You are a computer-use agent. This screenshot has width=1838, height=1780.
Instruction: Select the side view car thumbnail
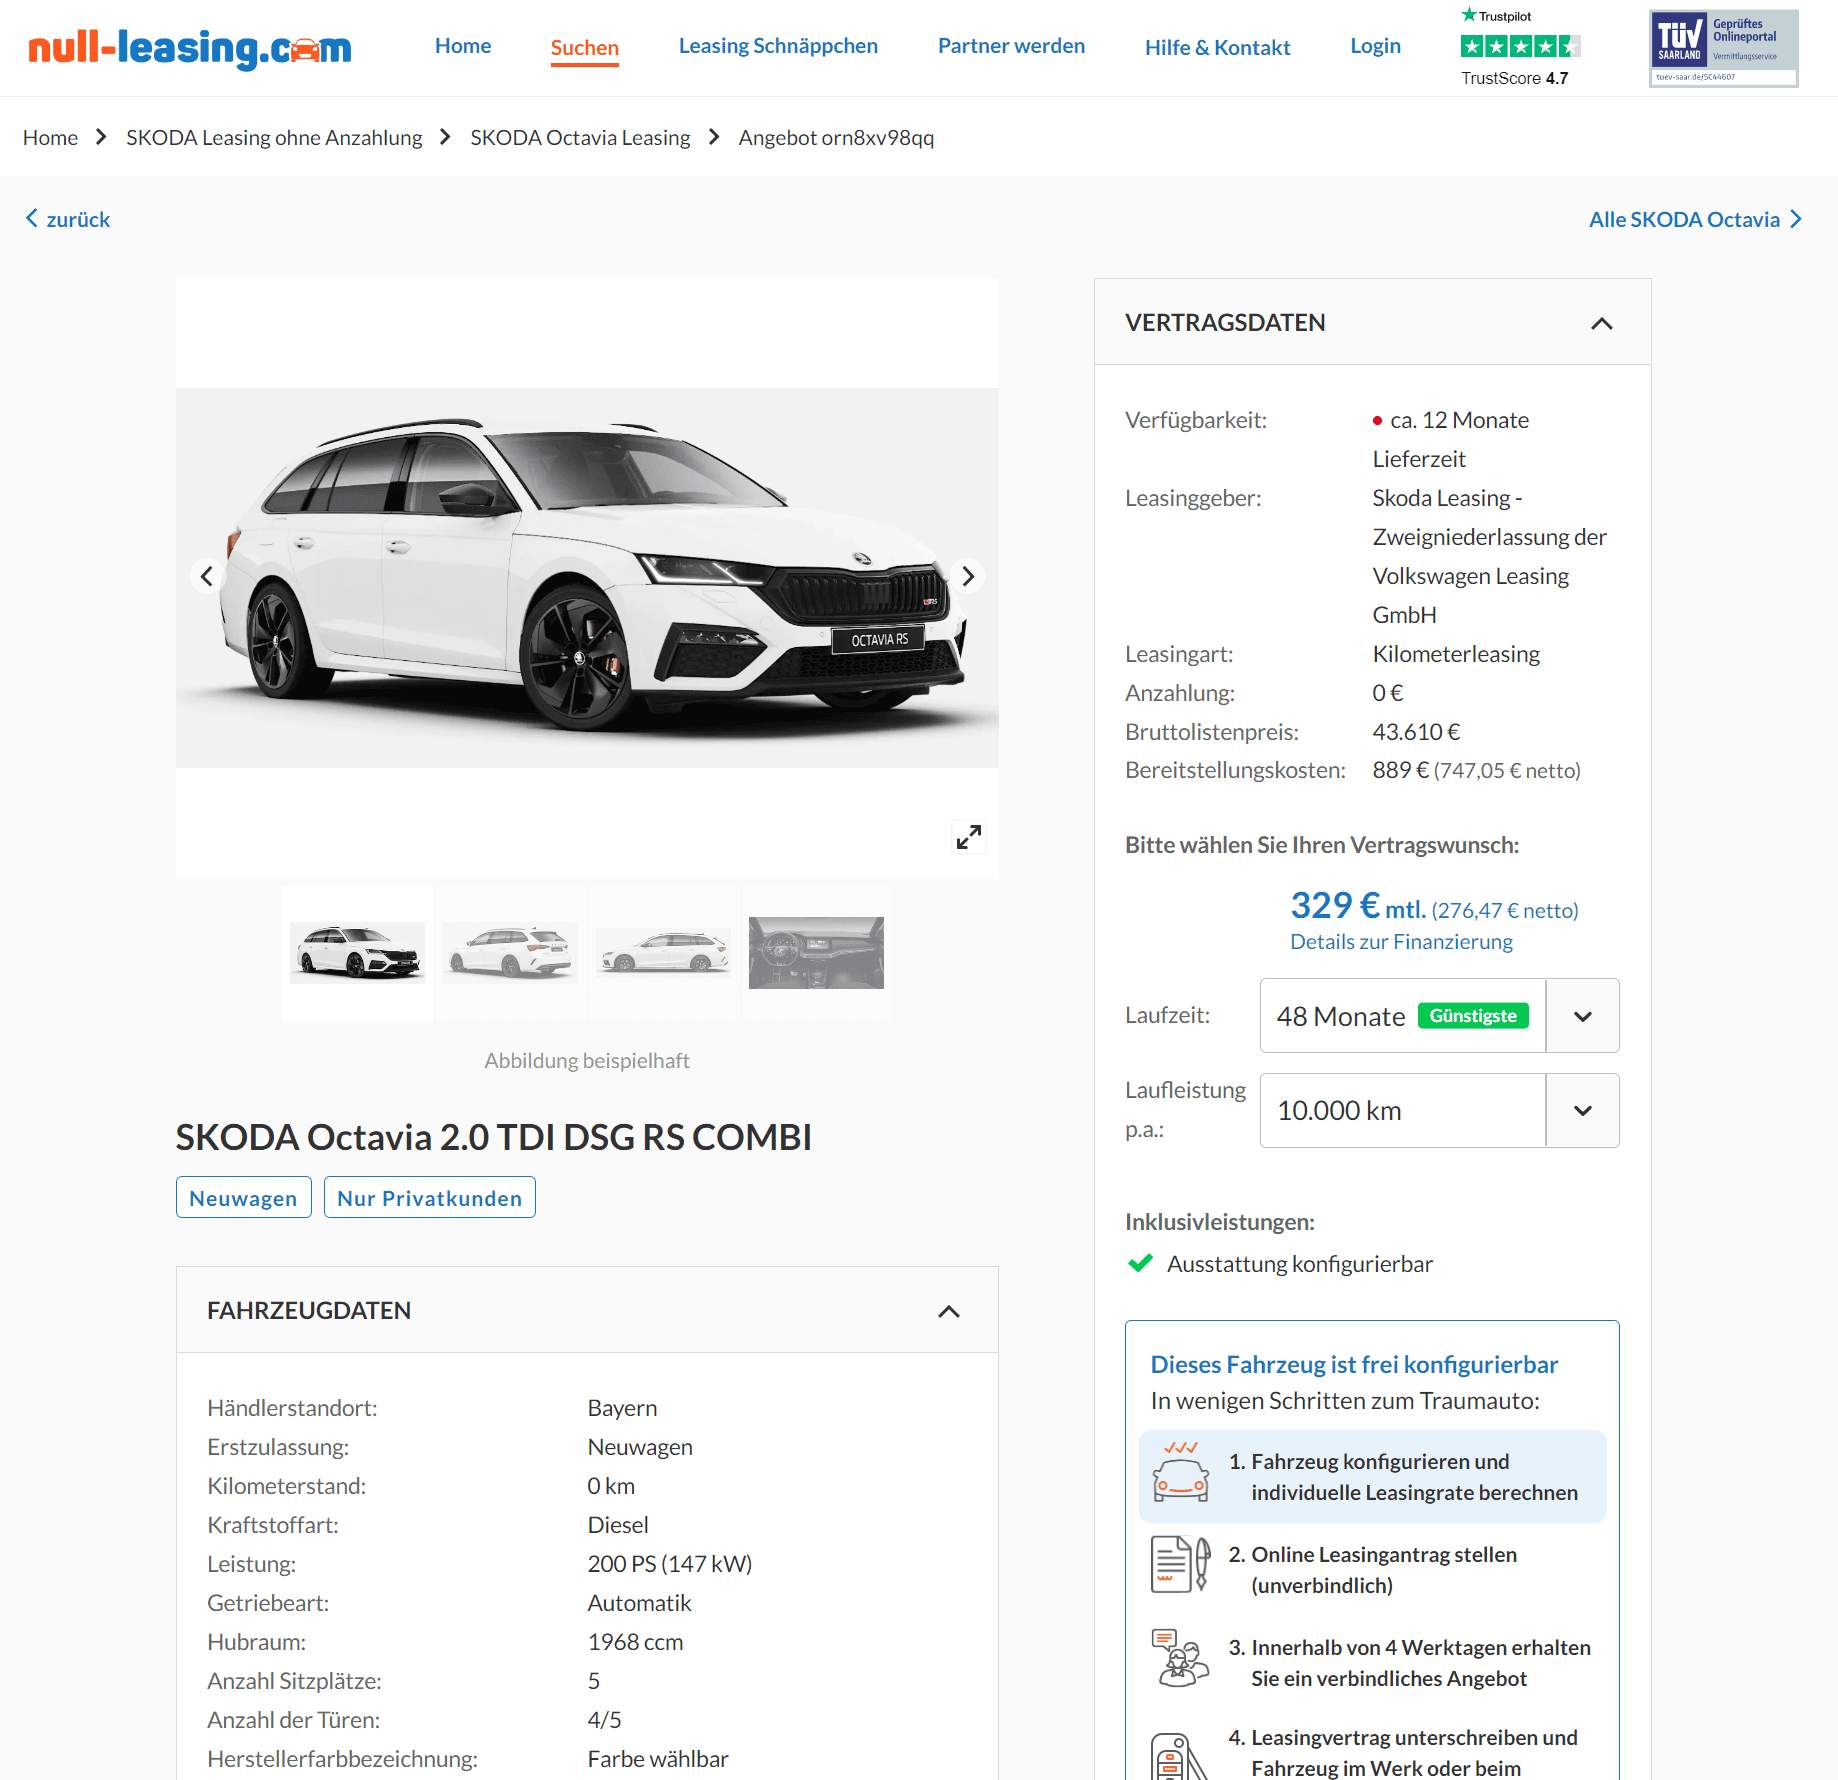coord(664,952)
